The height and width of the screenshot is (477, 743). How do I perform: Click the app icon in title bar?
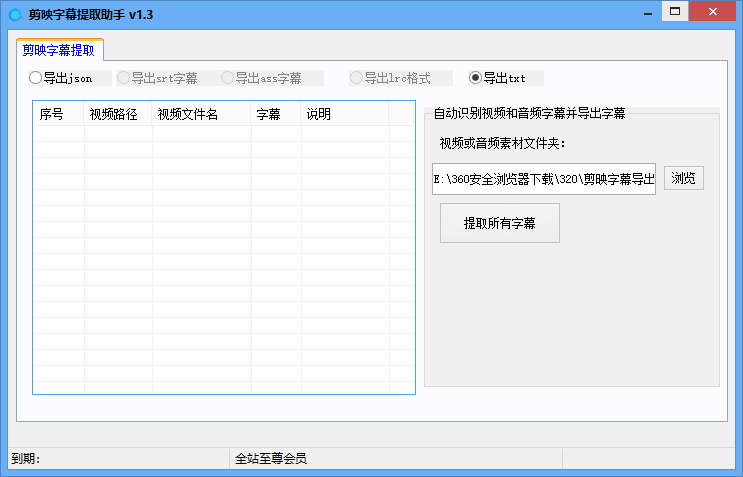tap(16, 15)
